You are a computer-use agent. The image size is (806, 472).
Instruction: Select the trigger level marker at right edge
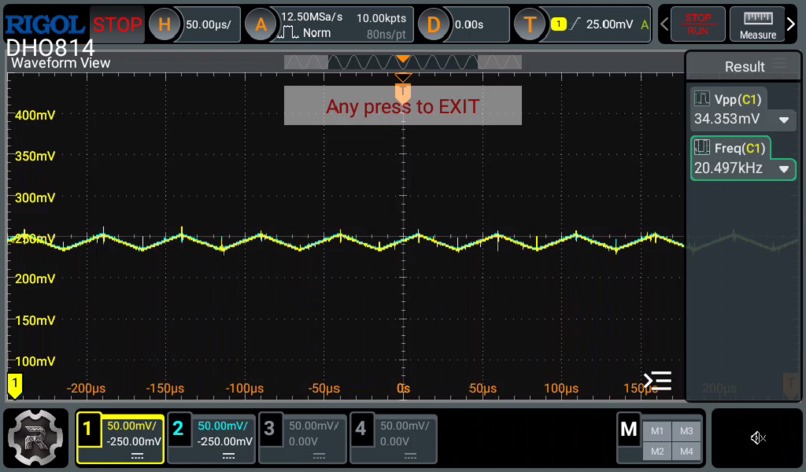click(x=790, y=385)
